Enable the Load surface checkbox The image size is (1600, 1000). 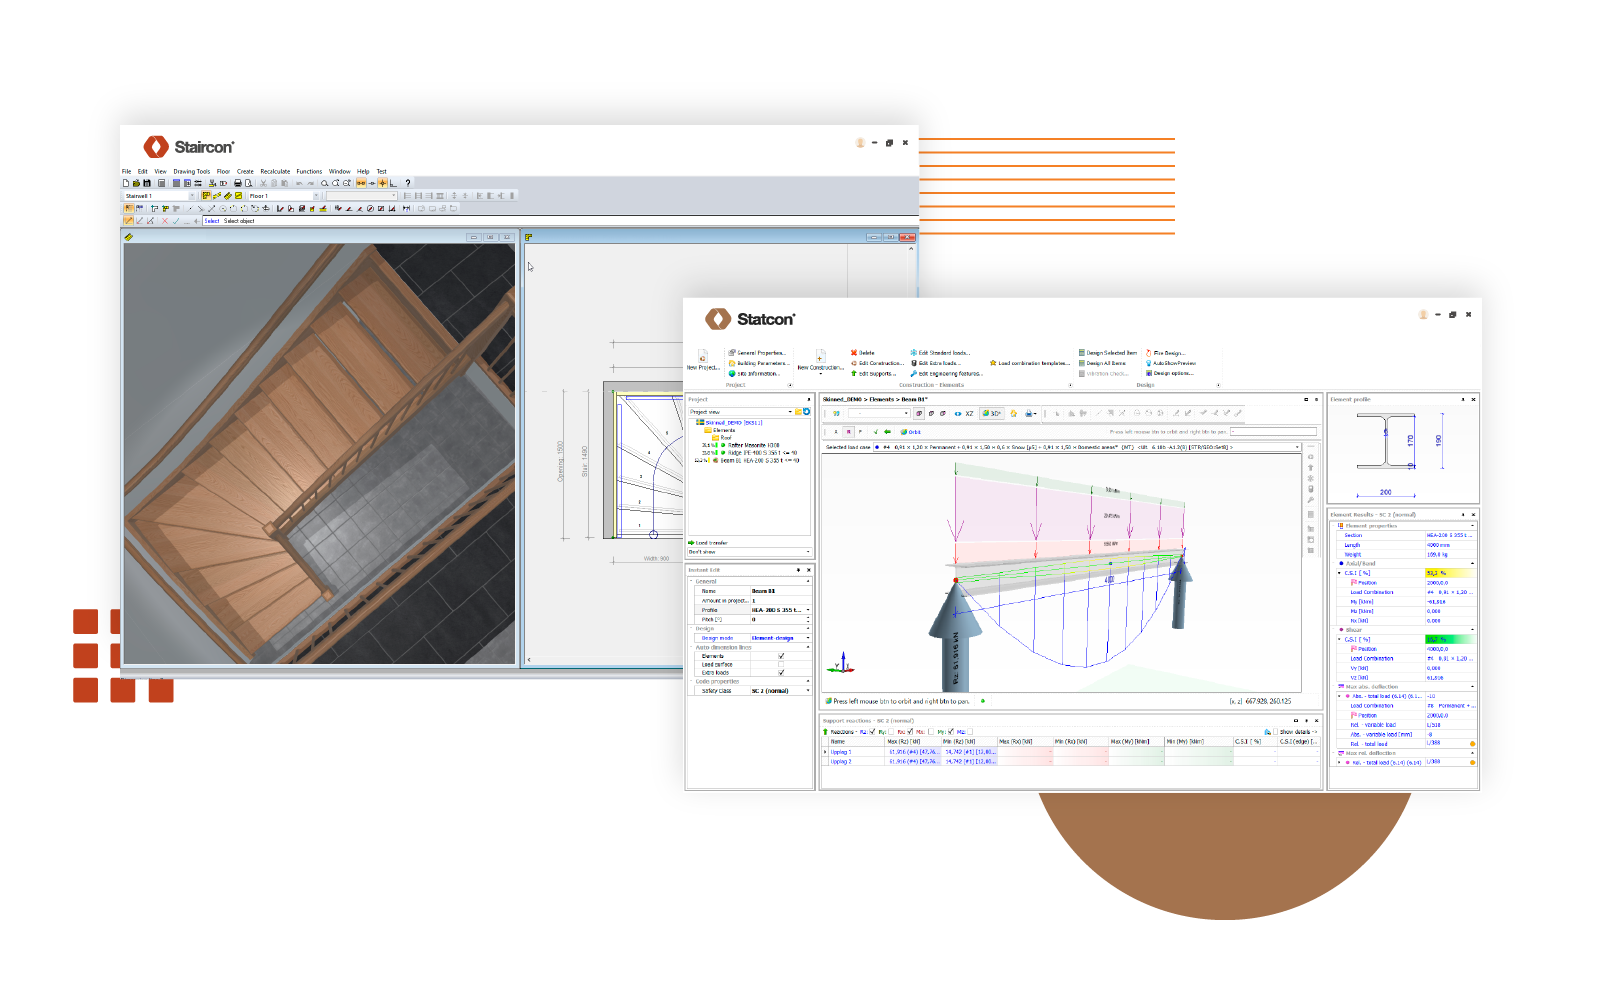781,665
